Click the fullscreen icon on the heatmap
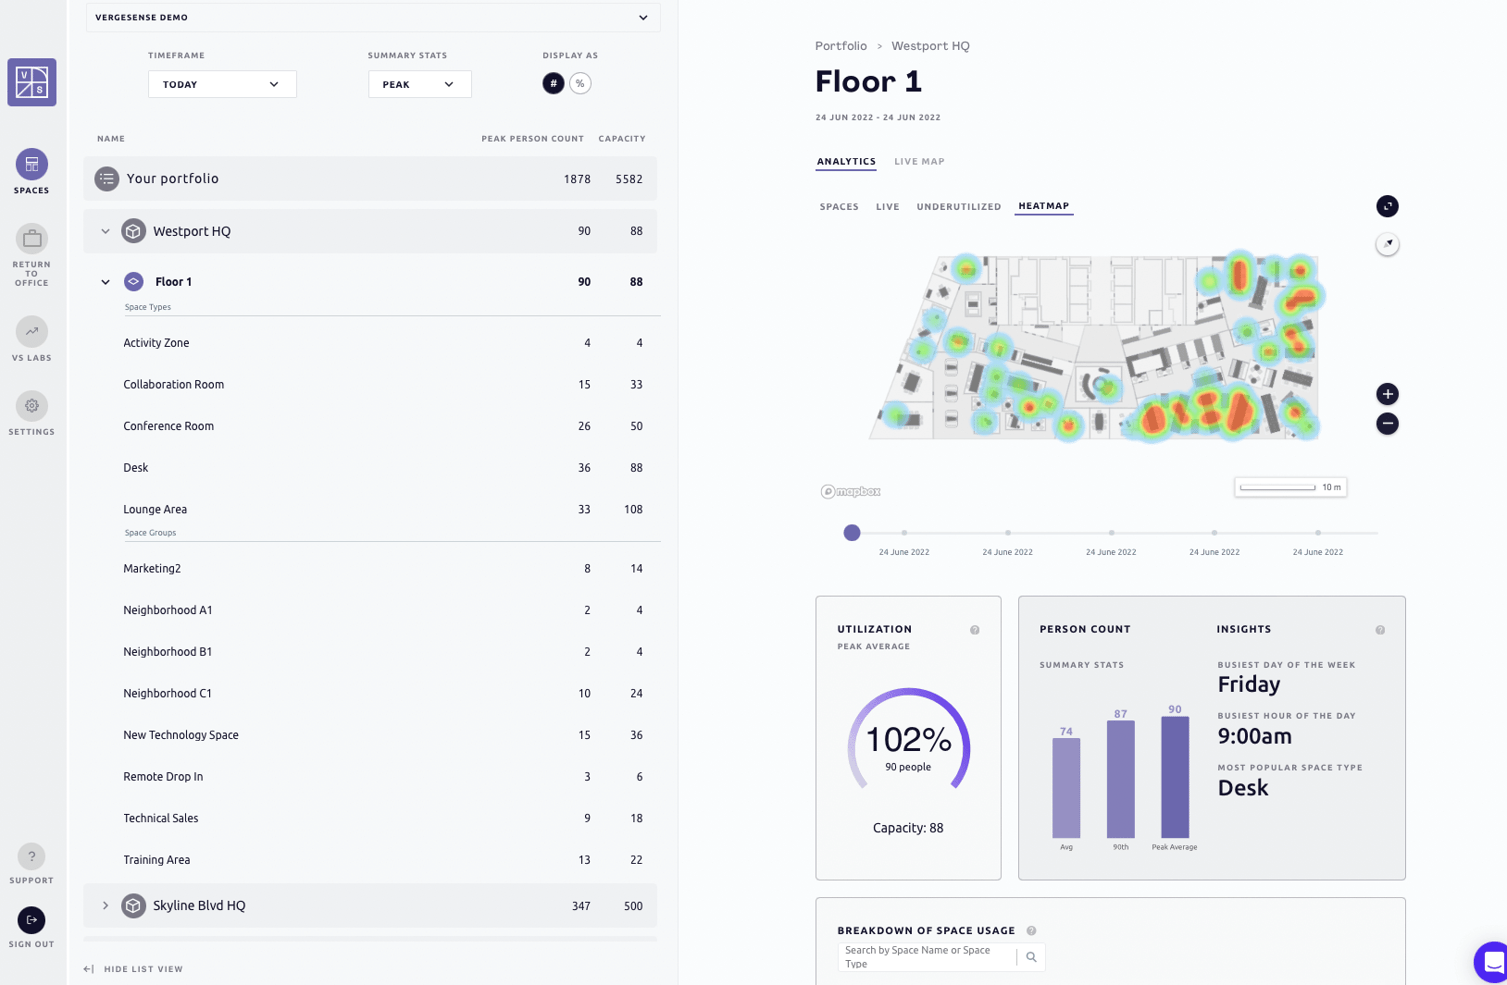The height and width of the screenshot is (985, 1507). [x=1387, y=206]
